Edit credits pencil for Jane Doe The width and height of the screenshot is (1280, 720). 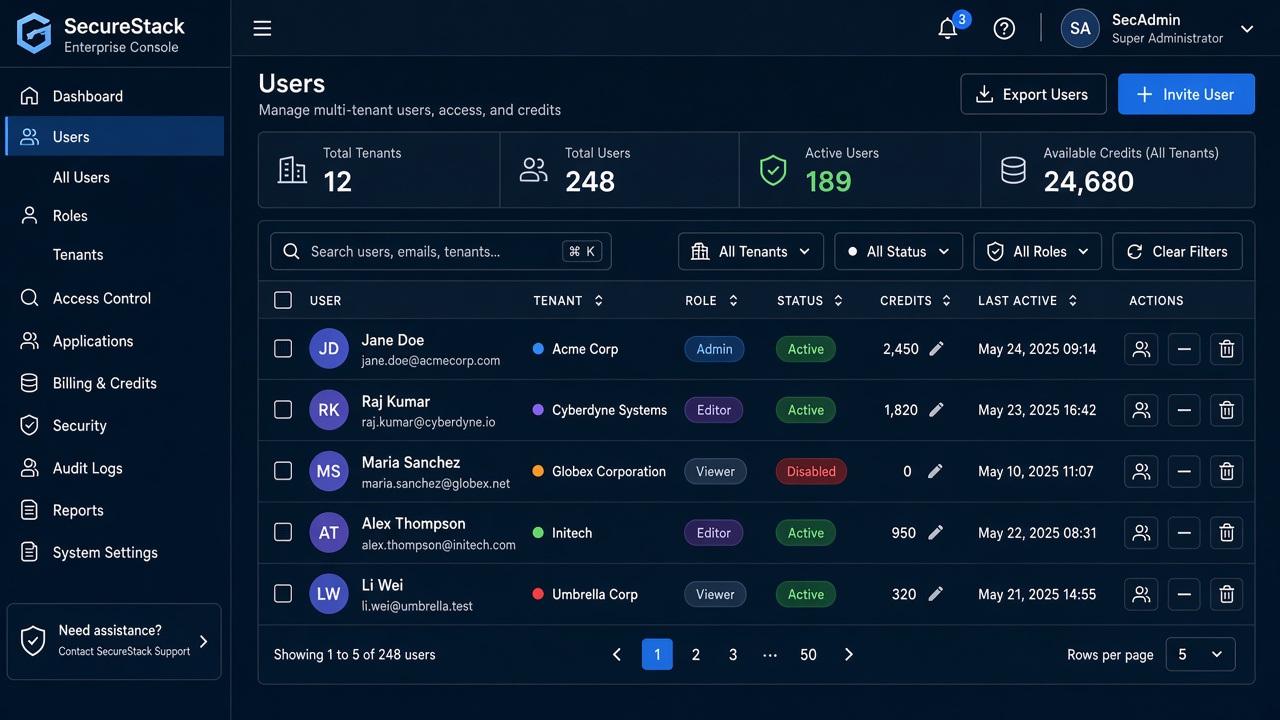pyautogui.click(x=936, y=349)
